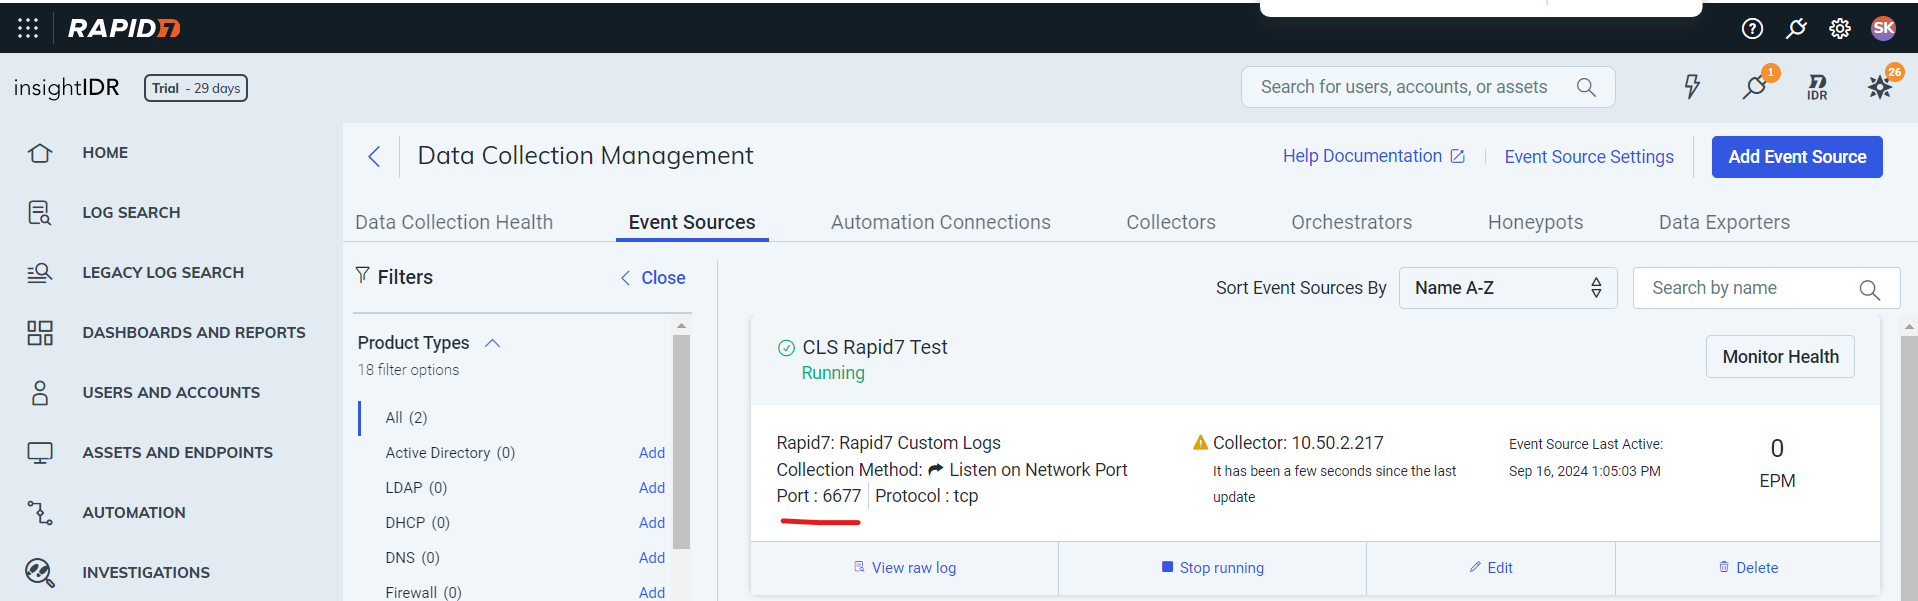Click View raw log

coord(904,568)
